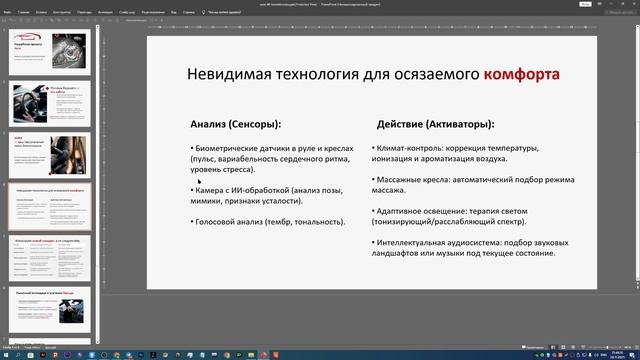Switch to Slide Sorter view in status bar

tap(563, 347)
